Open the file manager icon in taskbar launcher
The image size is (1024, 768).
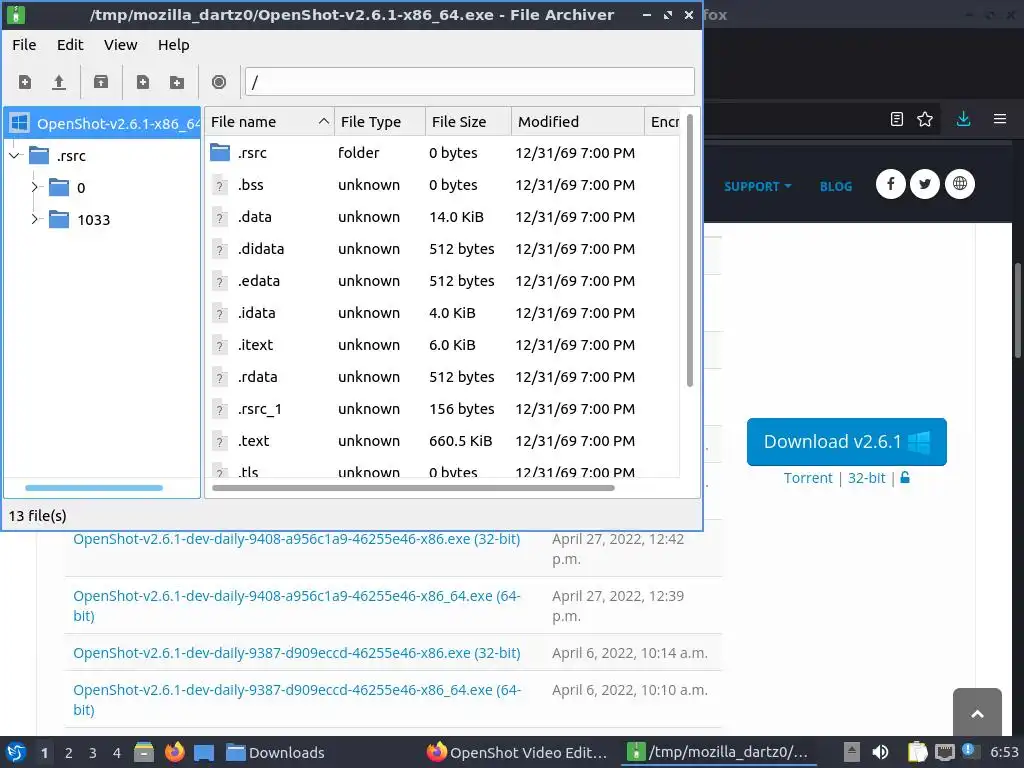click(144, 752)
